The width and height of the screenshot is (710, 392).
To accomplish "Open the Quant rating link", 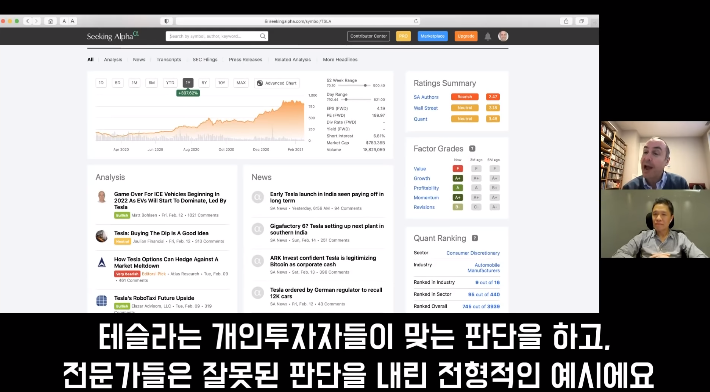I will point(420,119).
